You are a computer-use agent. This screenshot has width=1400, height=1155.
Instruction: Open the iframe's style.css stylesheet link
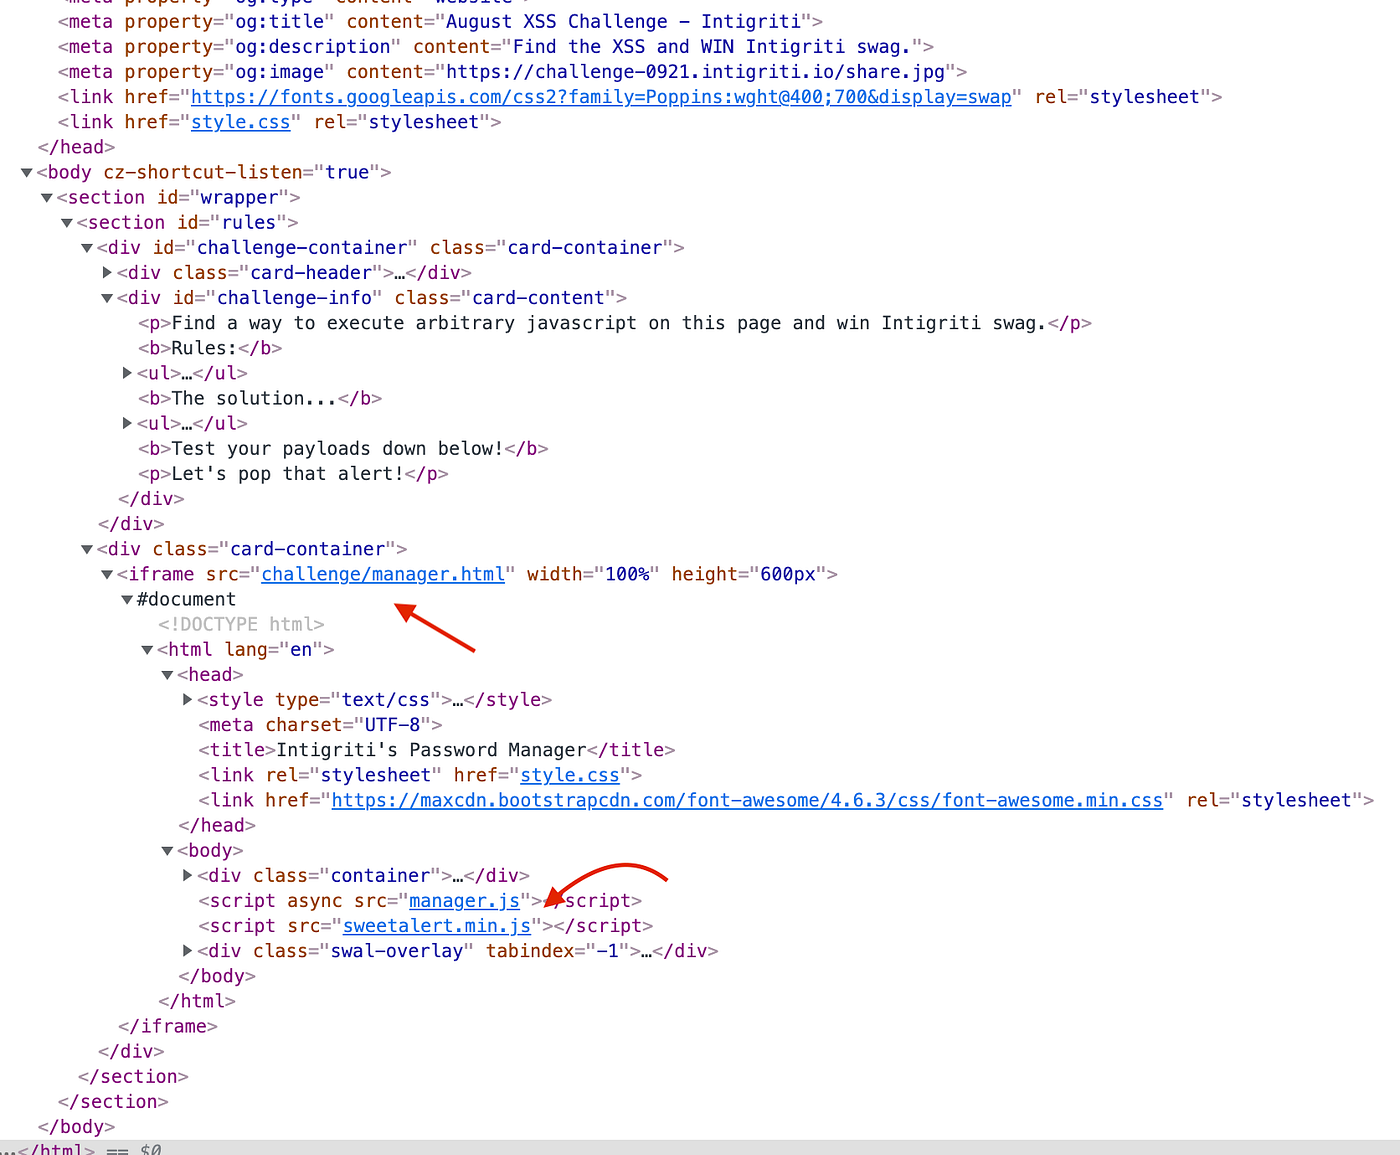[570, 775]
